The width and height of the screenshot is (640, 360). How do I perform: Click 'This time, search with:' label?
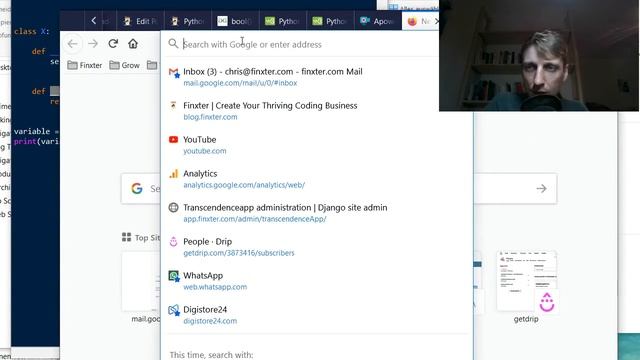[x=211, y=355]
